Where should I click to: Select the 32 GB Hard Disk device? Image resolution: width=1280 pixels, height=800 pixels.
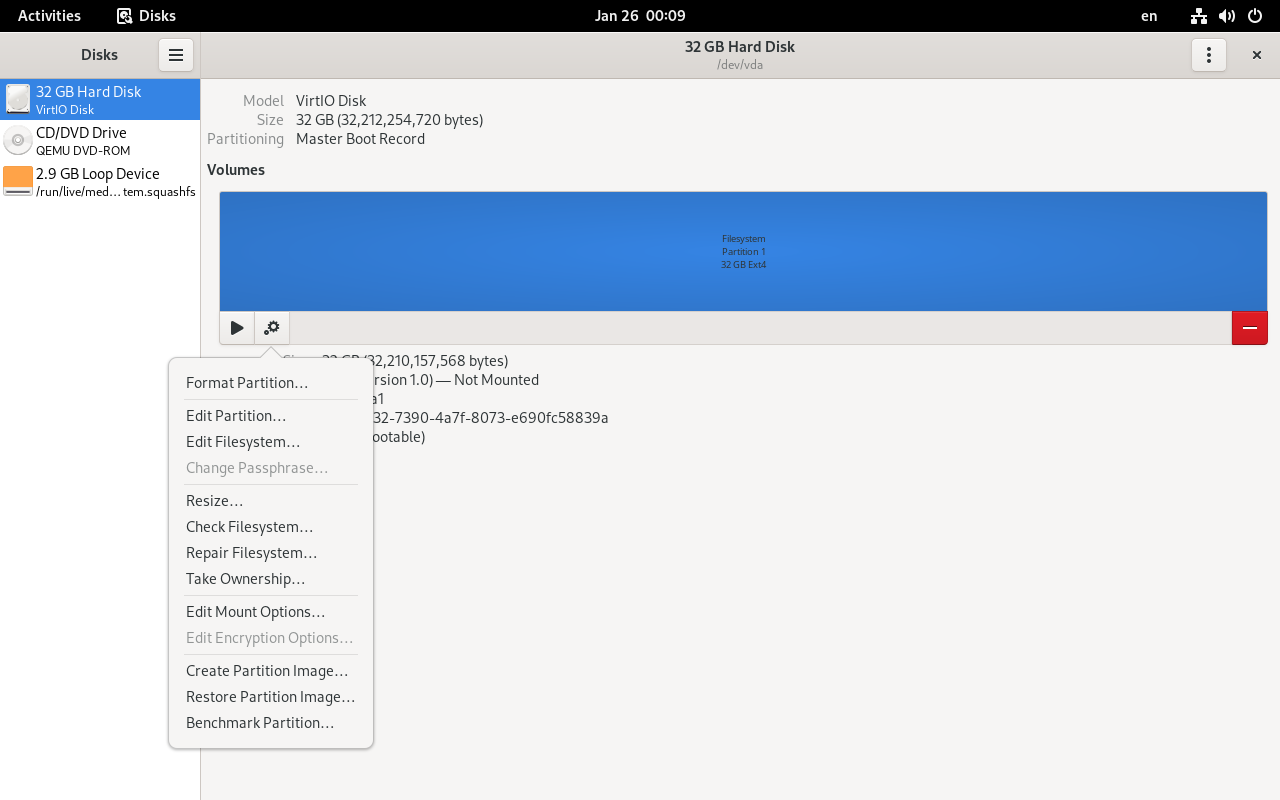[x=100, y=99]
